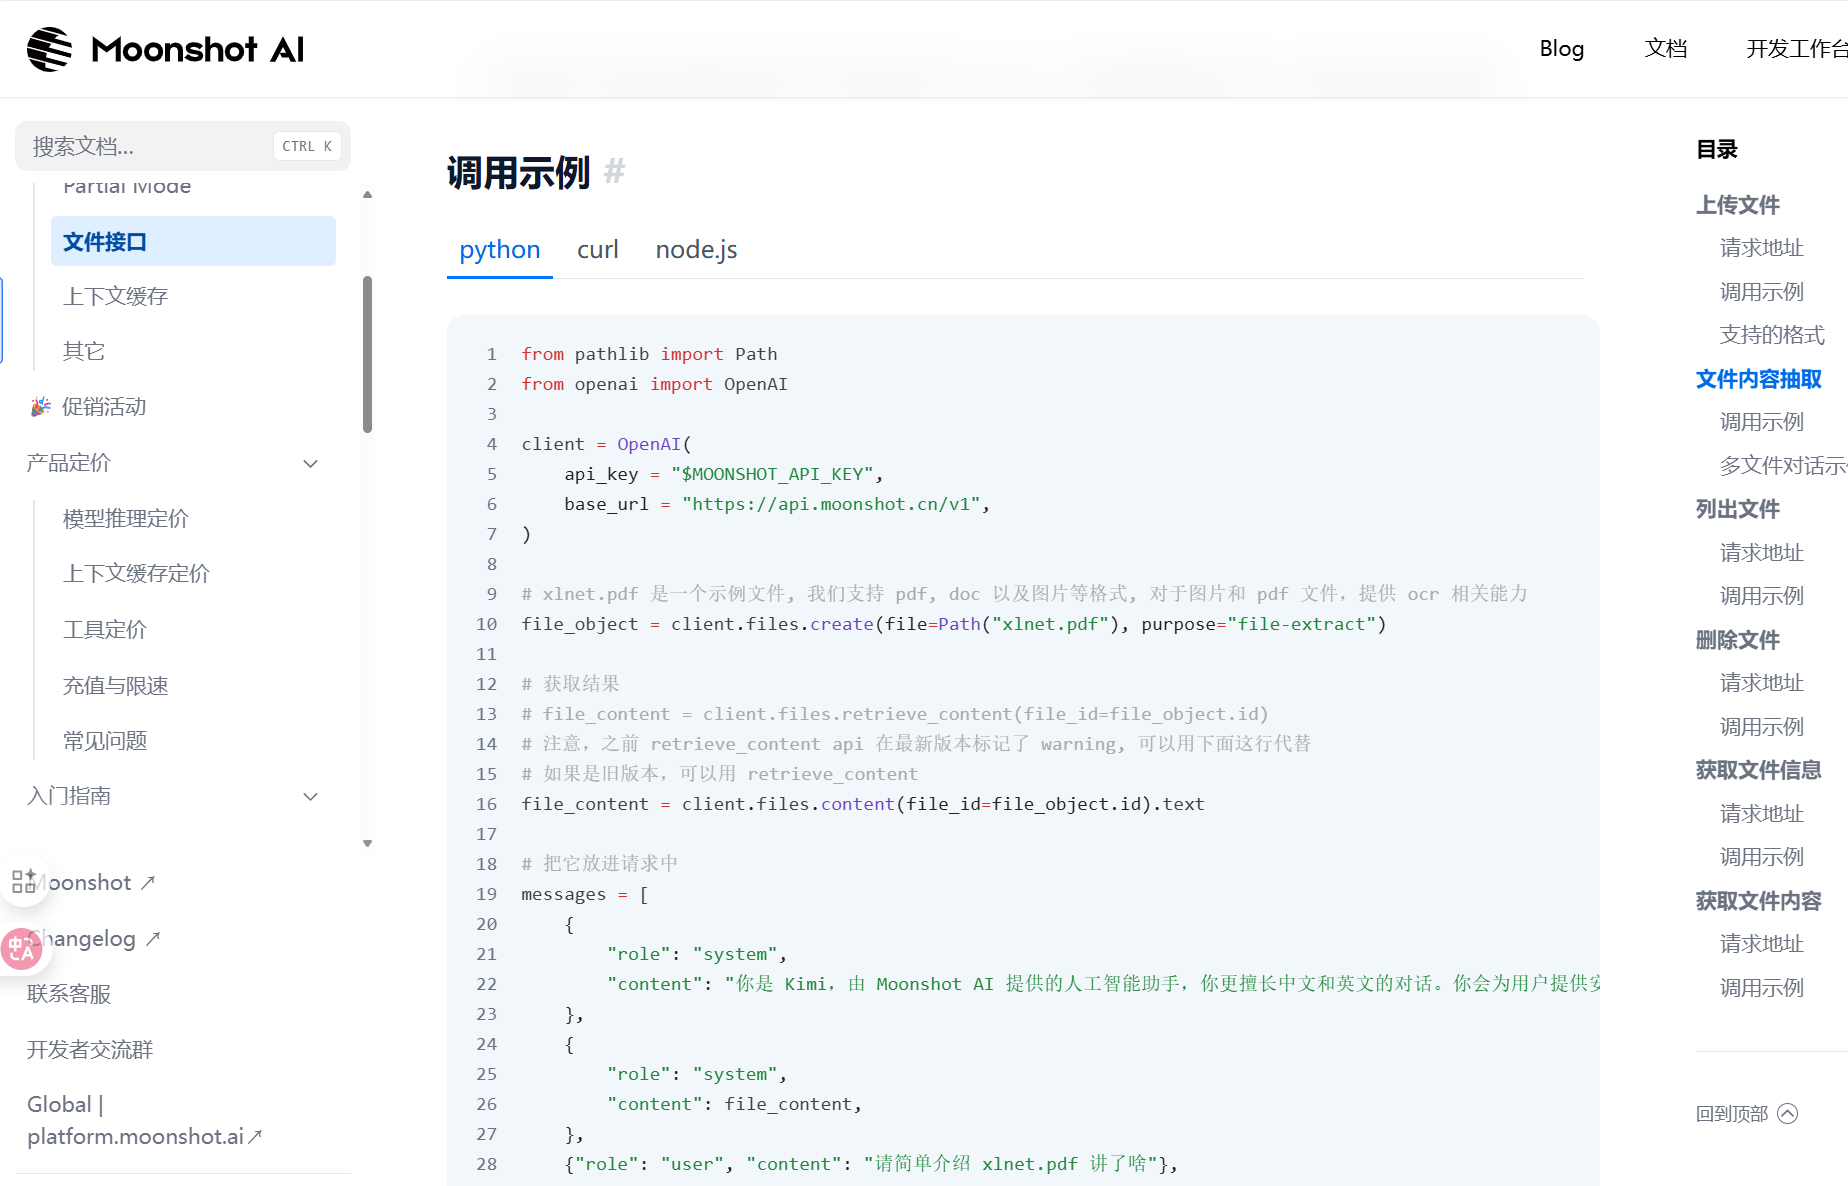Click sidebar scrollbar up arrow
The width and height of the screenshot is (1848, 1186).
click(368, 195)
